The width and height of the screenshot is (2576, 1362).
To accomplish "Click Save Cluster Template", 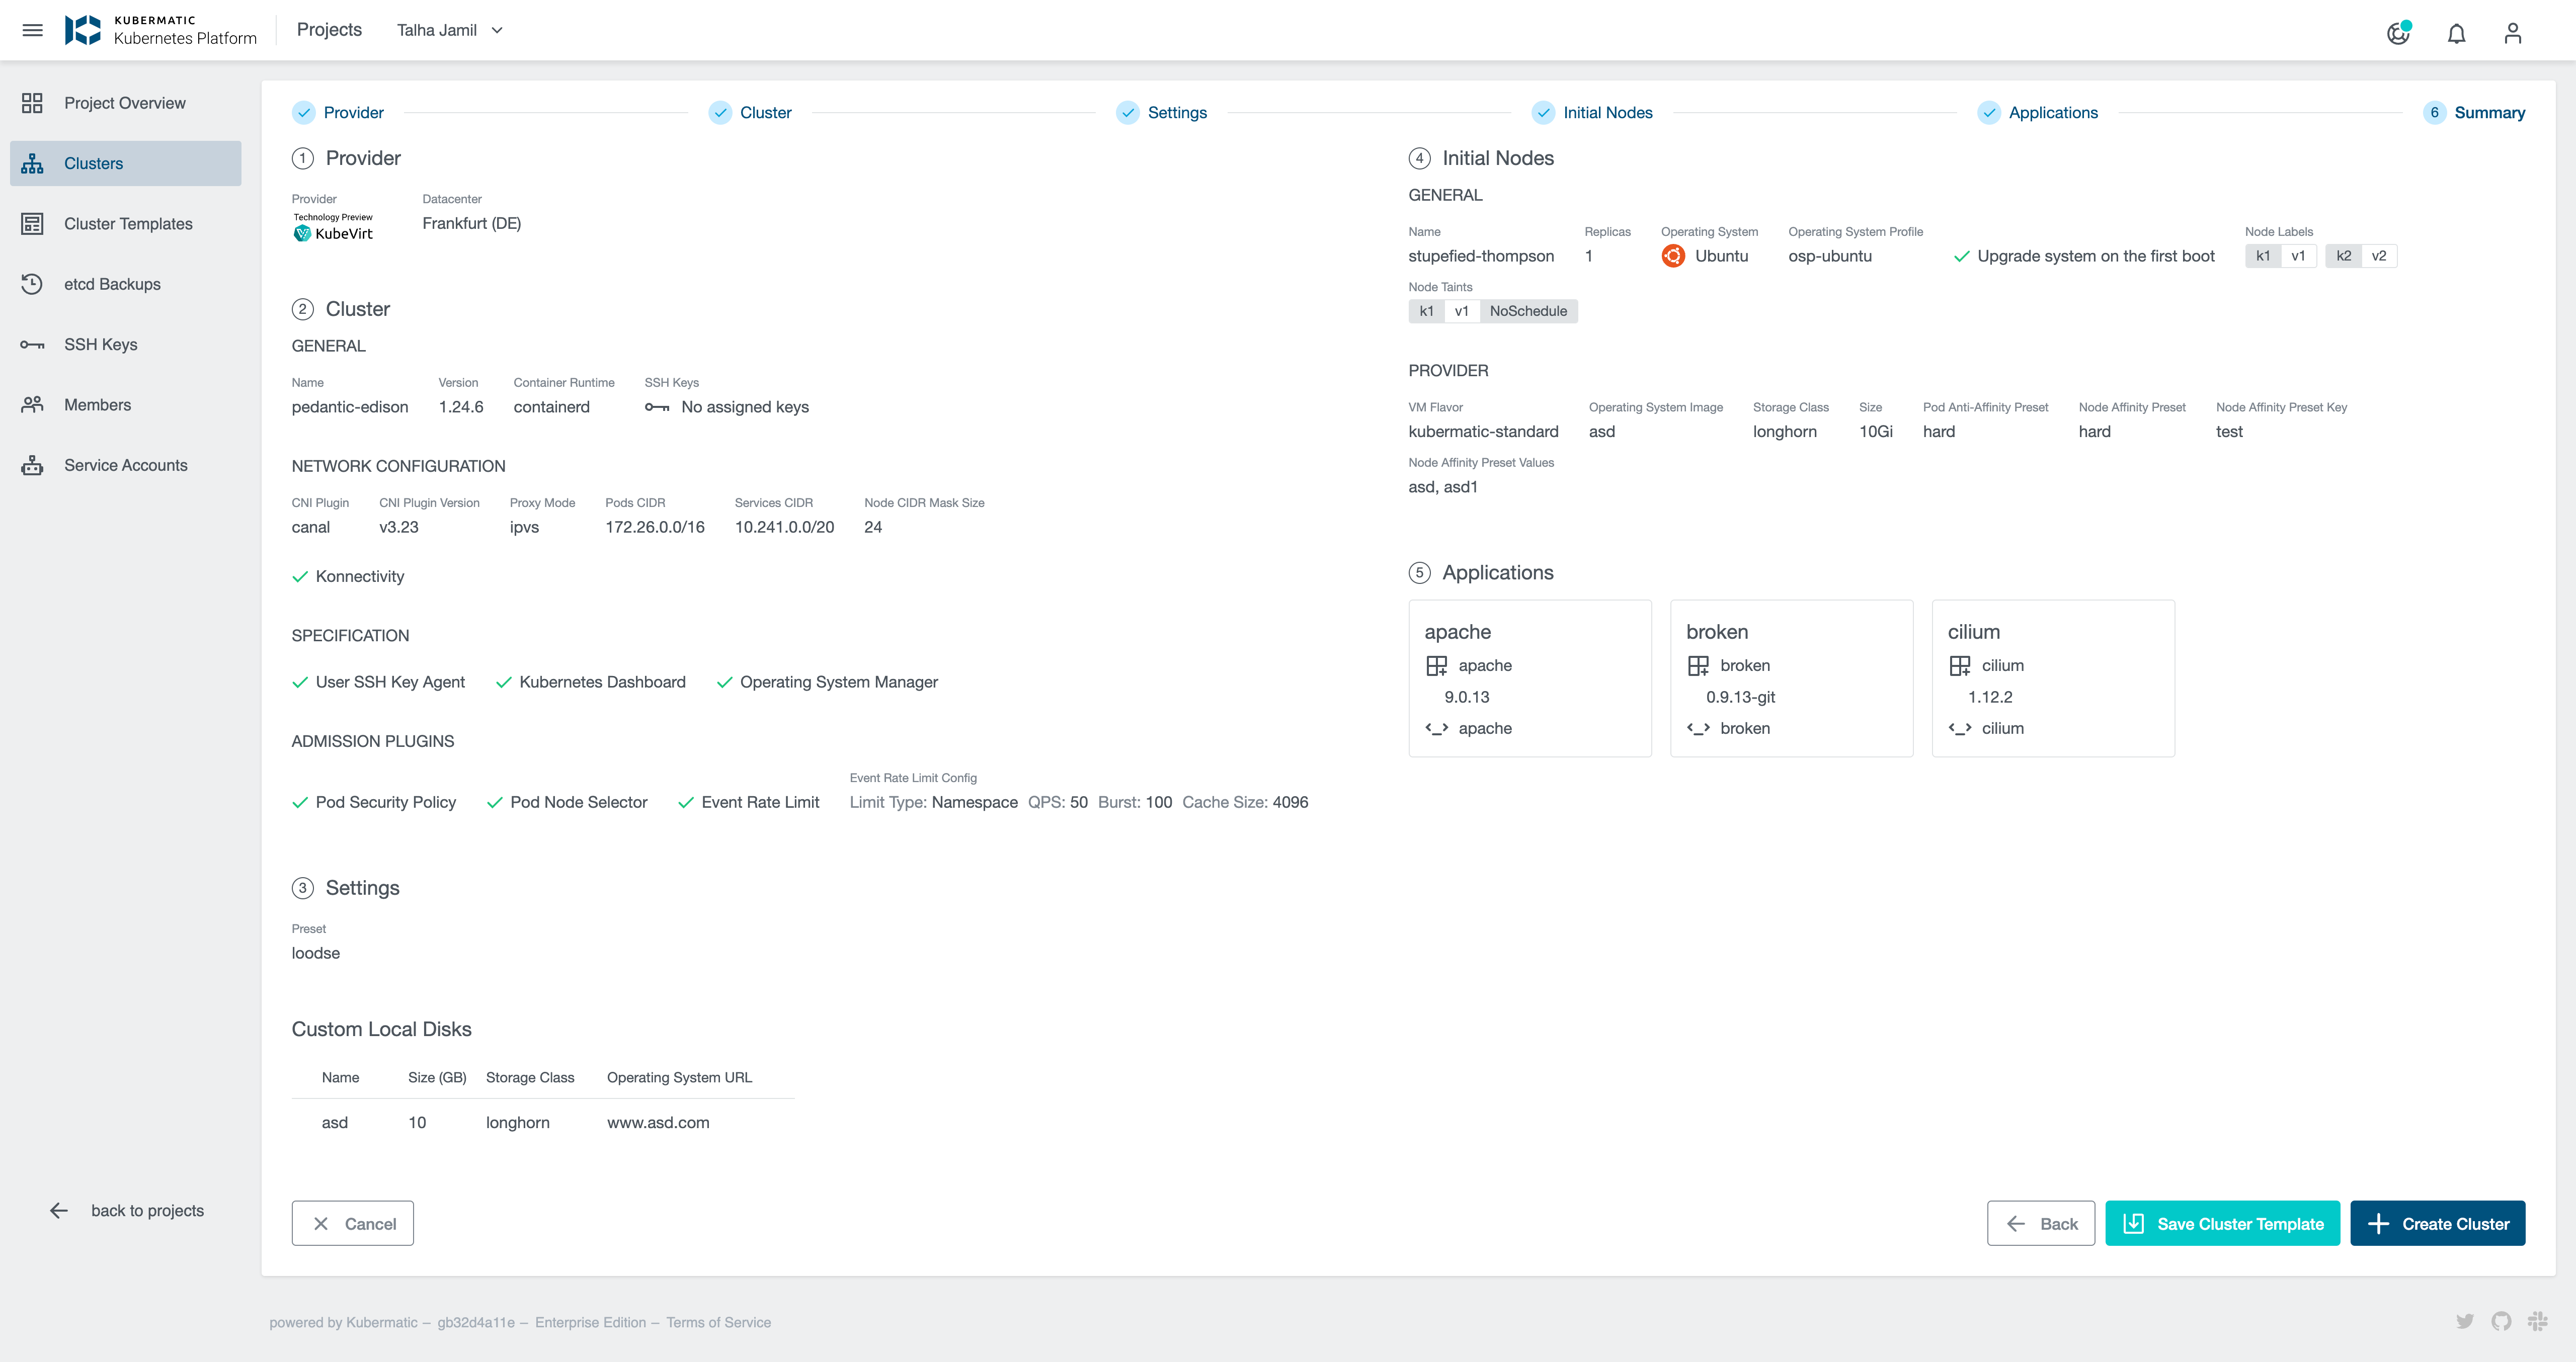I will 2222,1223.
